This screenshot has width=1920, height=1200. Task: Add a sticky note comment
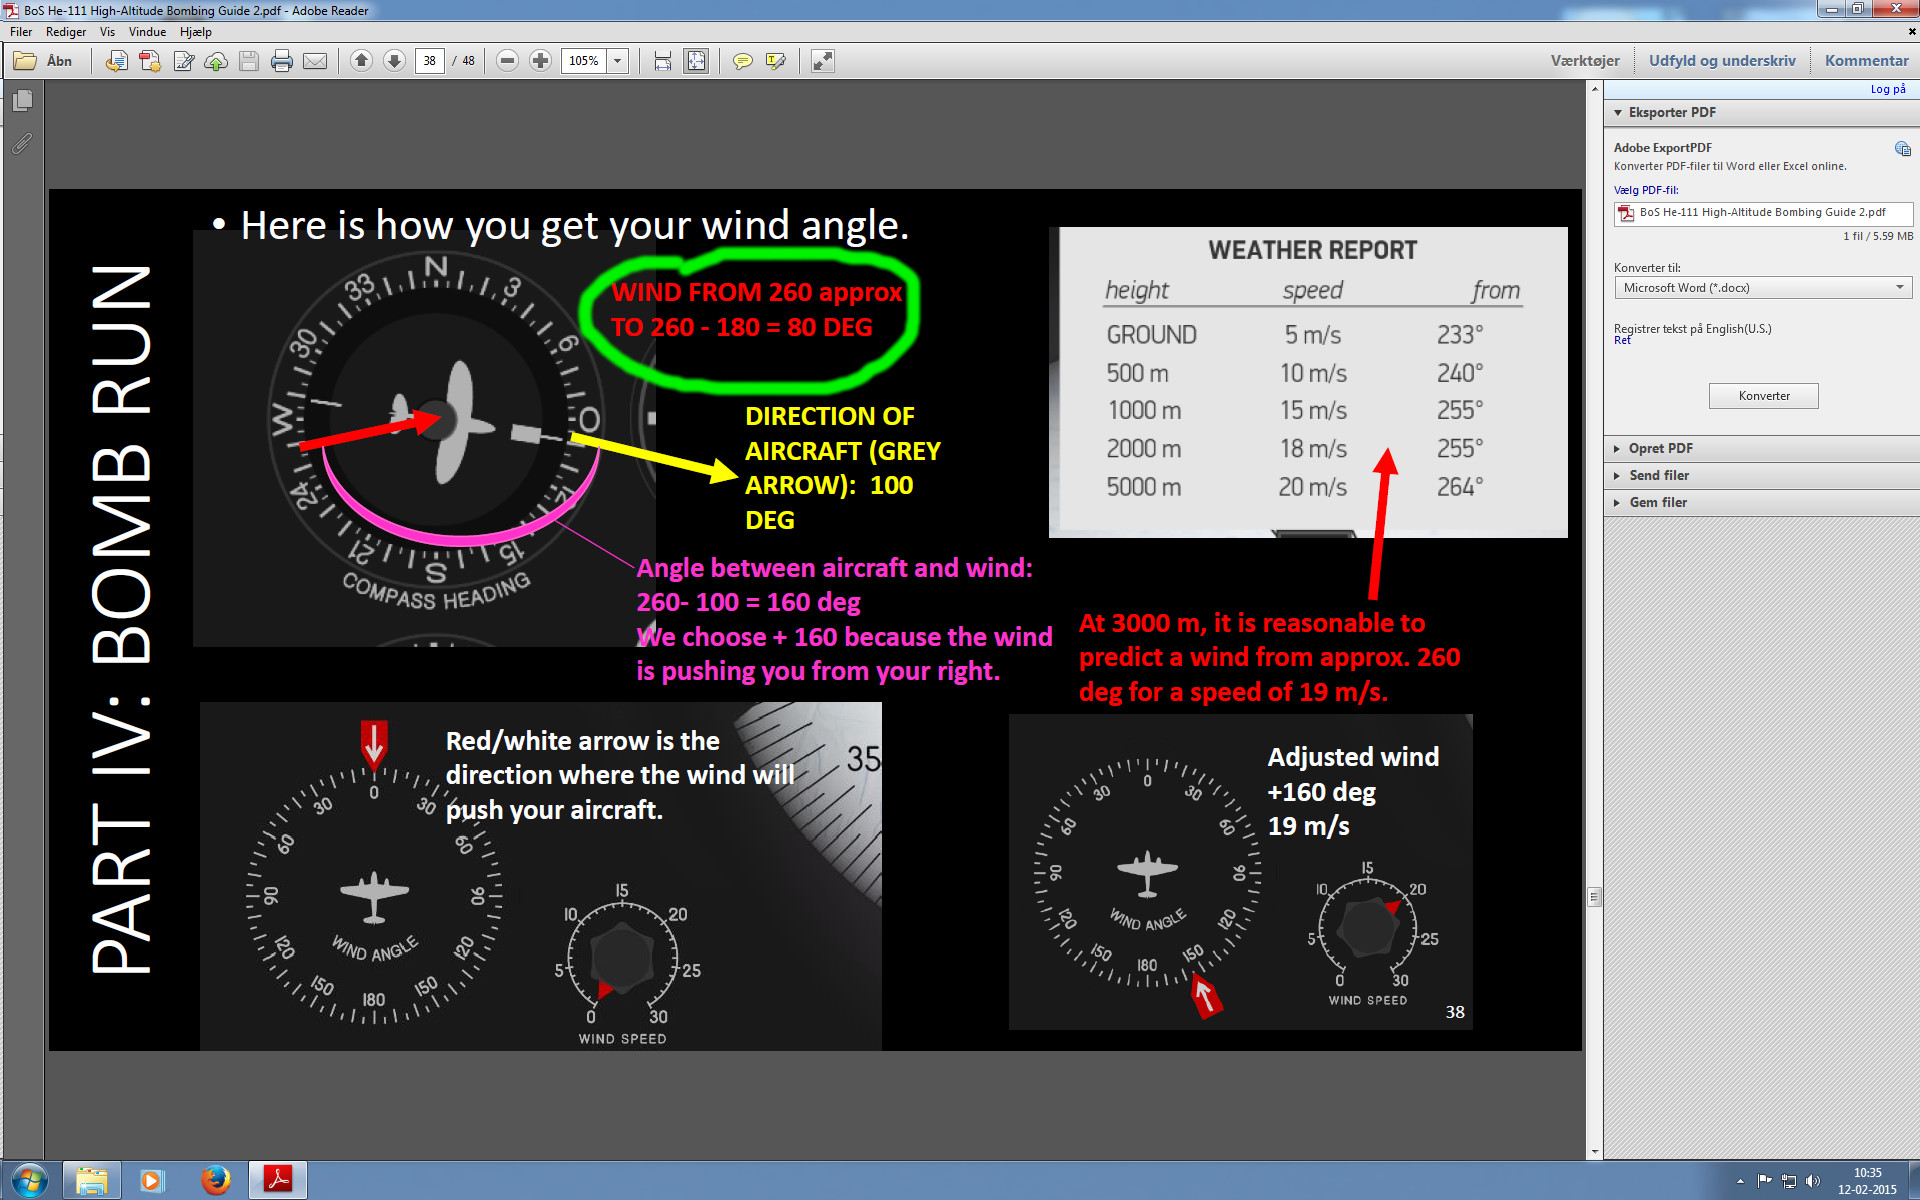742,61
